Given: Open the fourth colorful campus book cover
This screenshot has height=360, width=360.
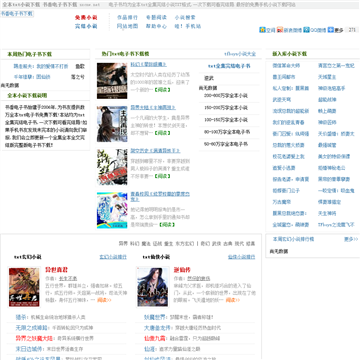Looking at the screenshot, I should (112, 210).
